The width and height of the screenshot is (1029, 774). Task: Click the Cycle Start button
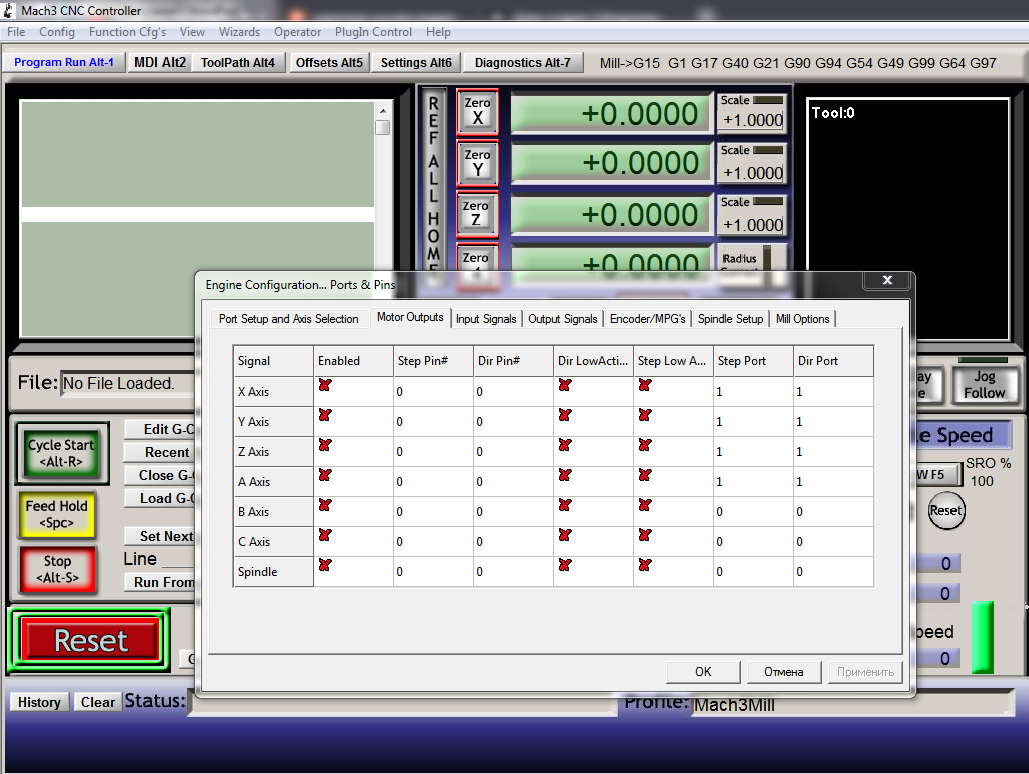(x=61, y=453)
